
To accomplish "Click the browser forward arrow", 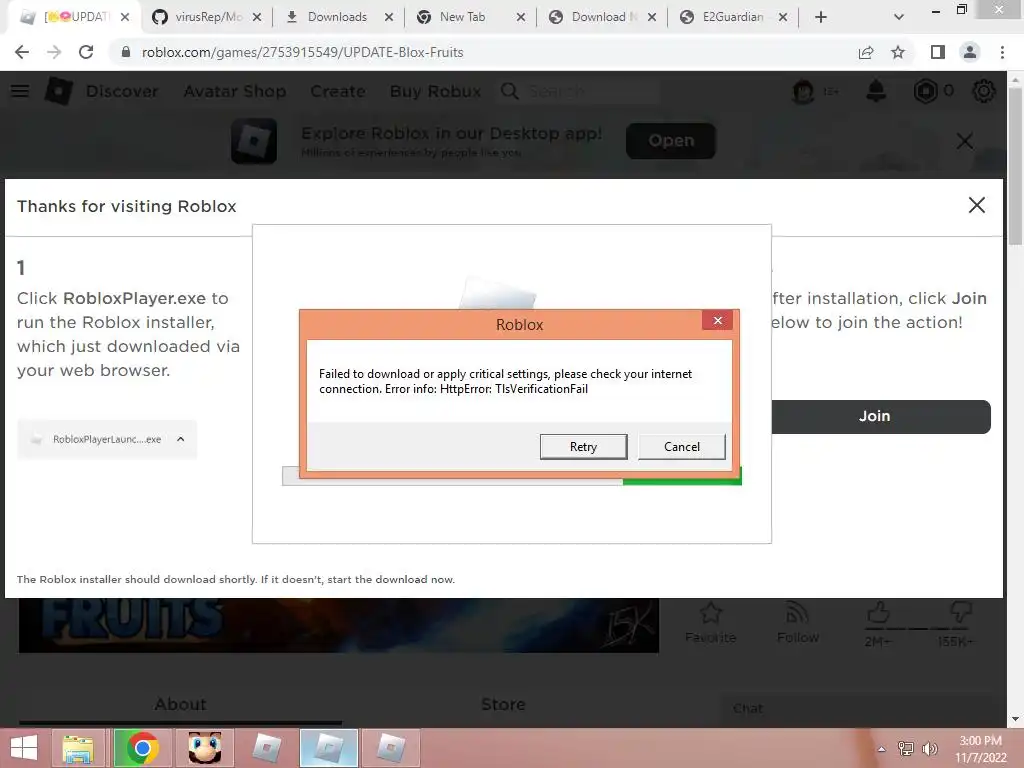I will (54, 52).
